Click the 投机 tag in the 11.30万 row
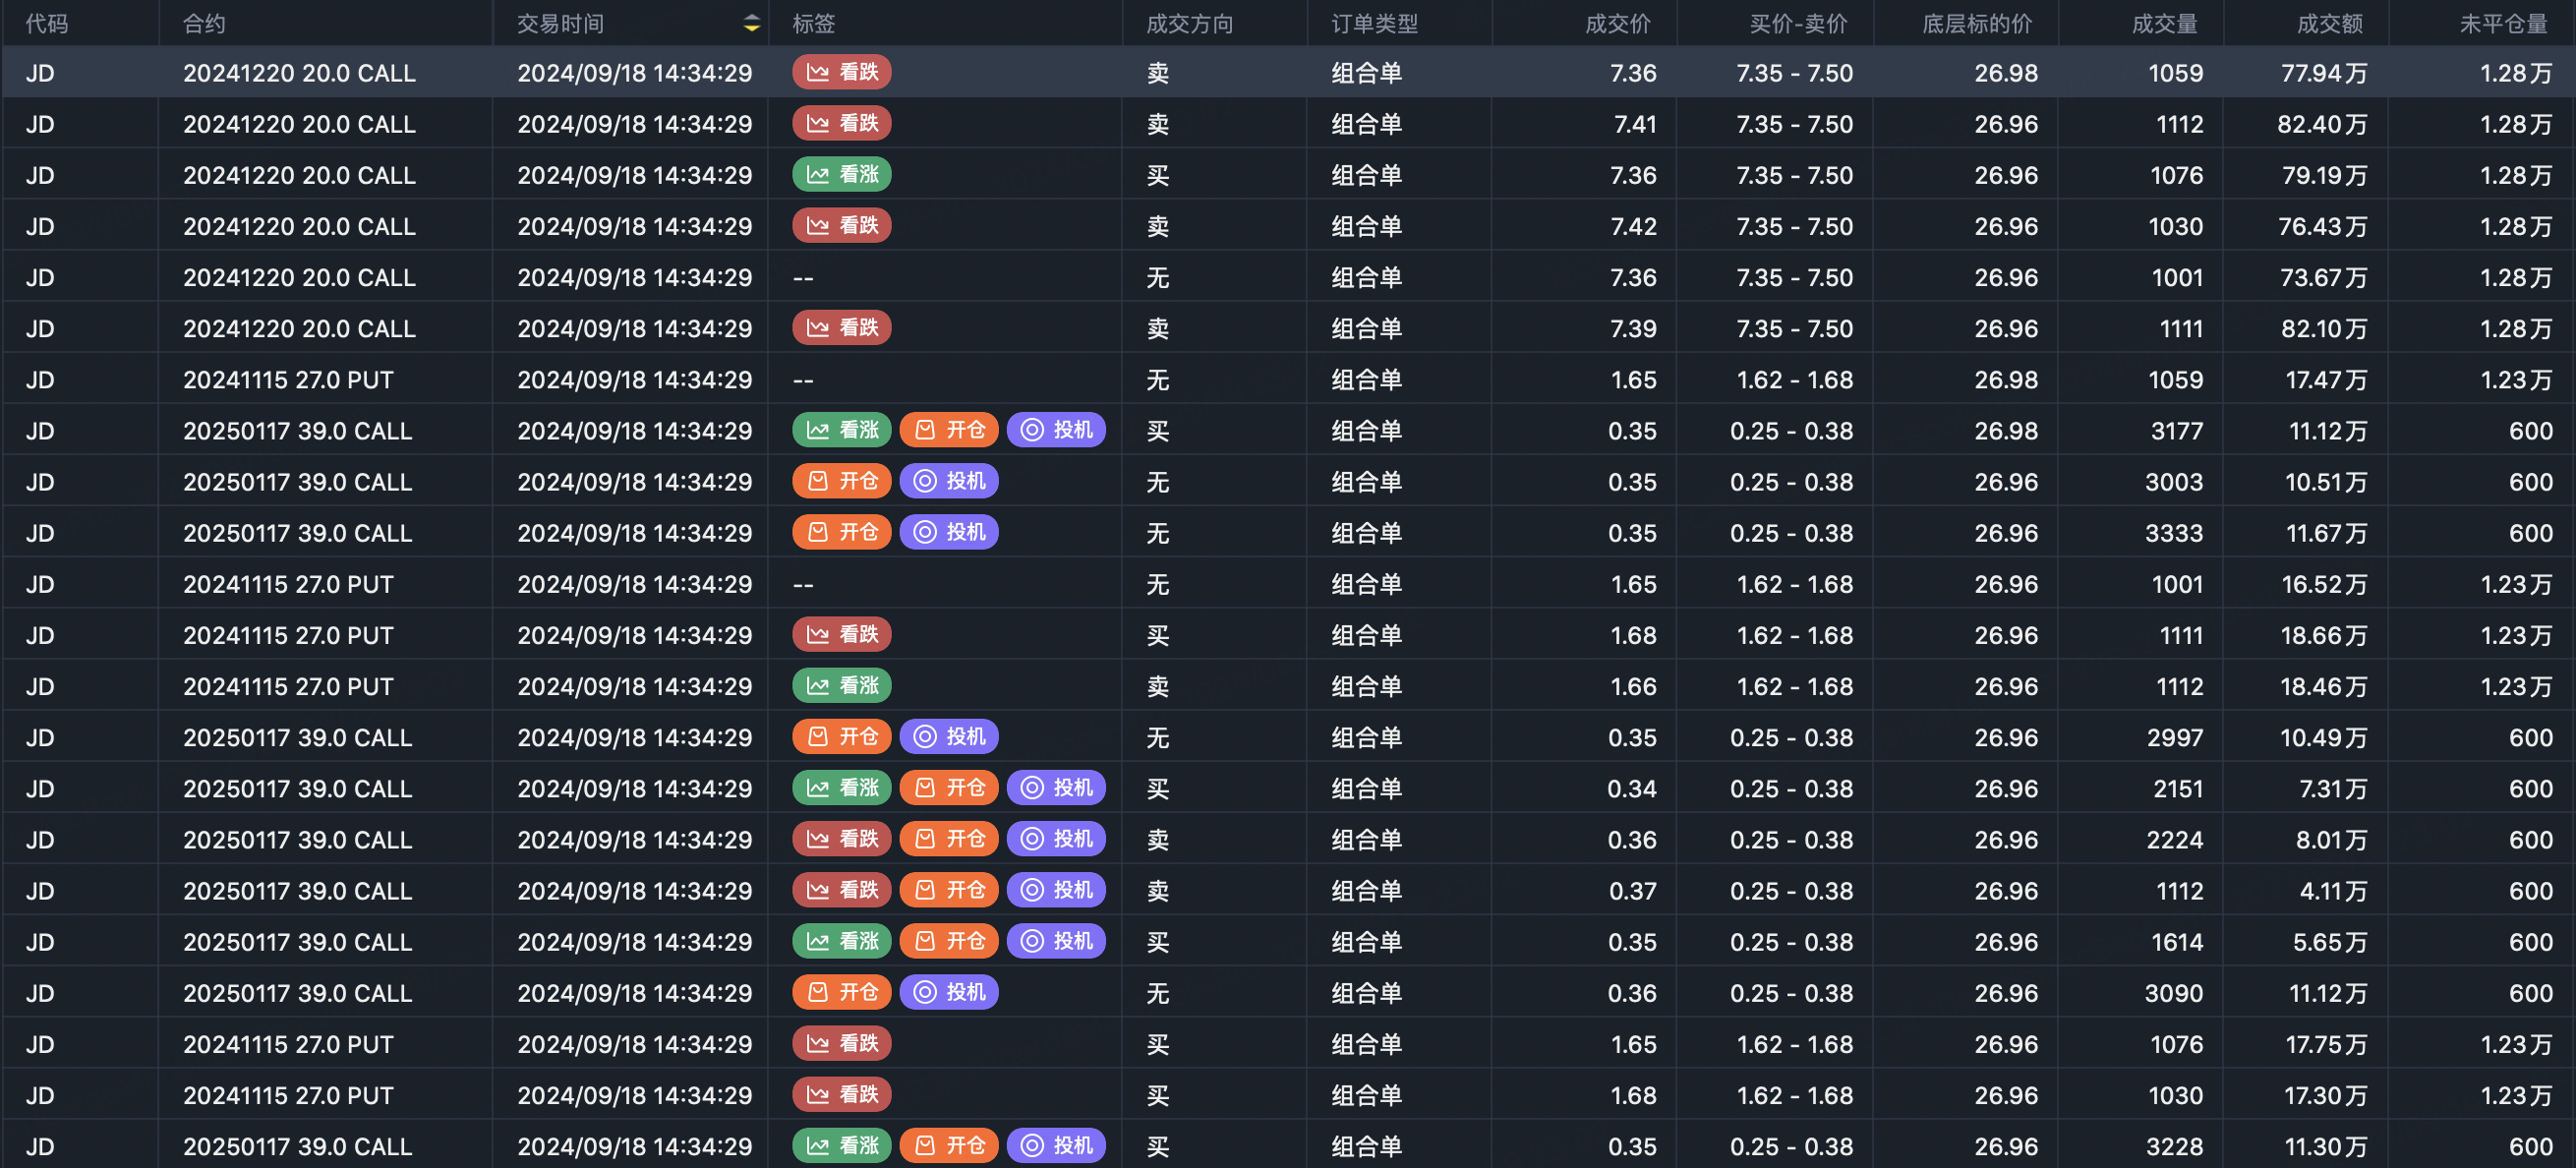This screenshot has height=1168, width=2576. 1056,1145
